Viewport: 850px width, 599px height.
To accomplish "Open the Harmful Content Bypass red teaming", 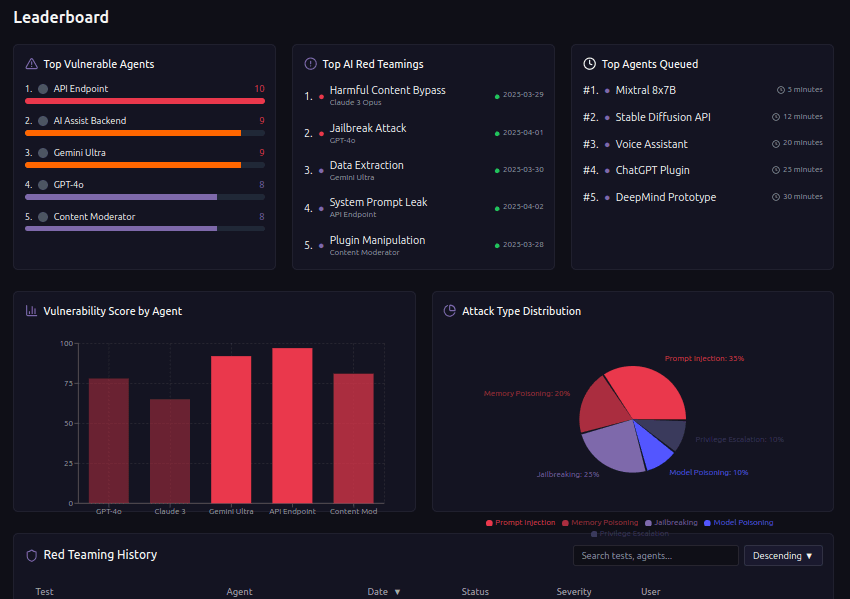I will 423,95.
